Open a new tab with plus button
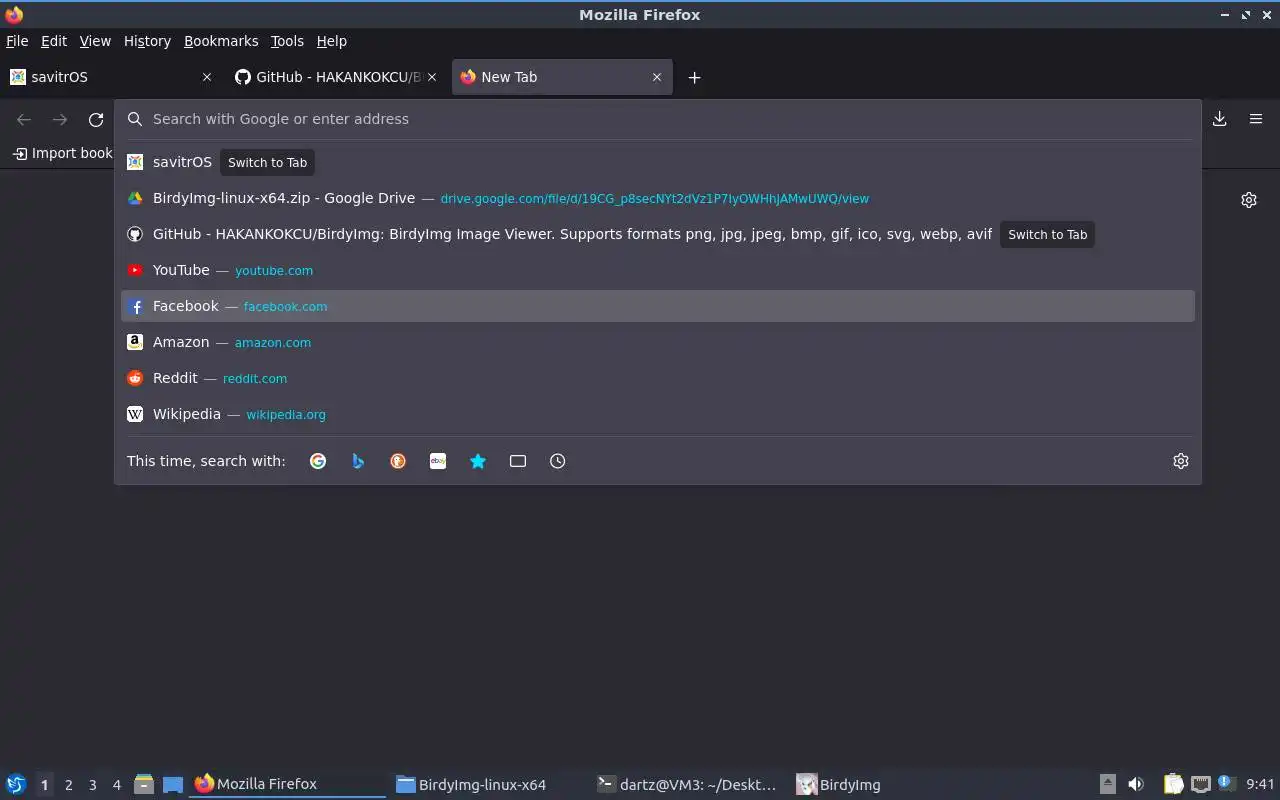1280x800 pixels. tap(694, 77)
